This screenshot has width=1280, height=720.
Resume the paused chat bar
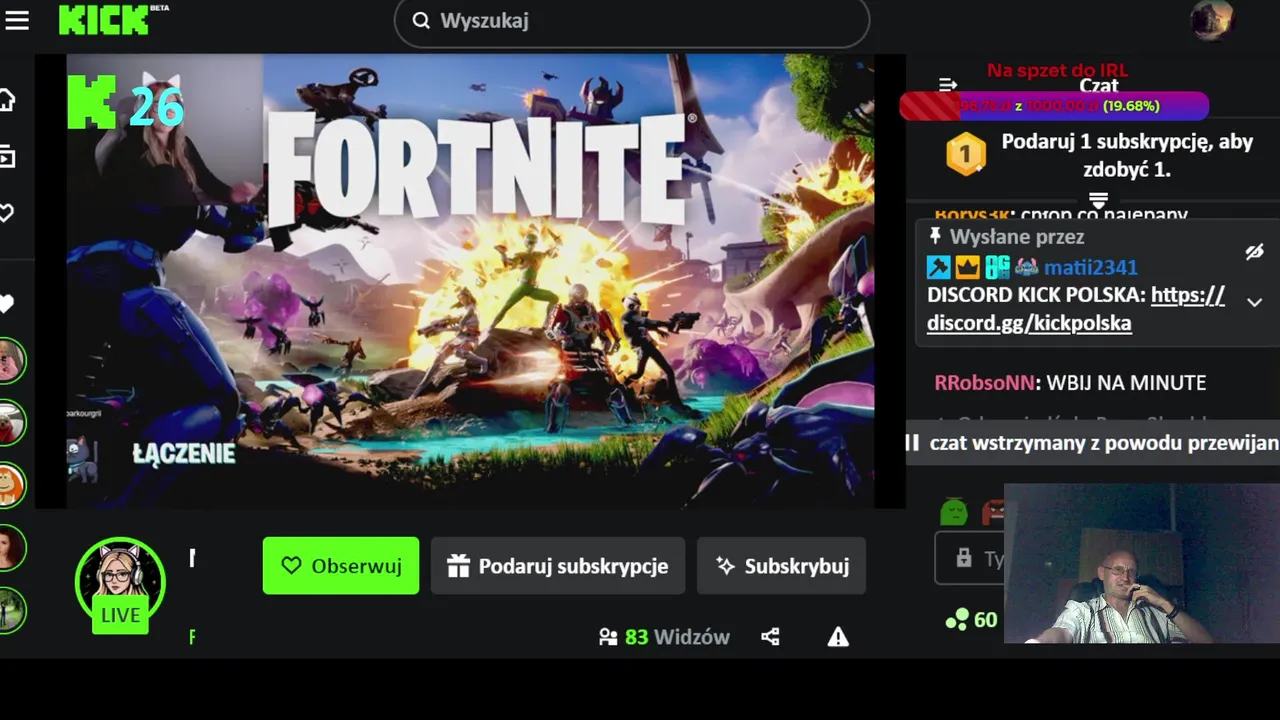click(1092, 443)
